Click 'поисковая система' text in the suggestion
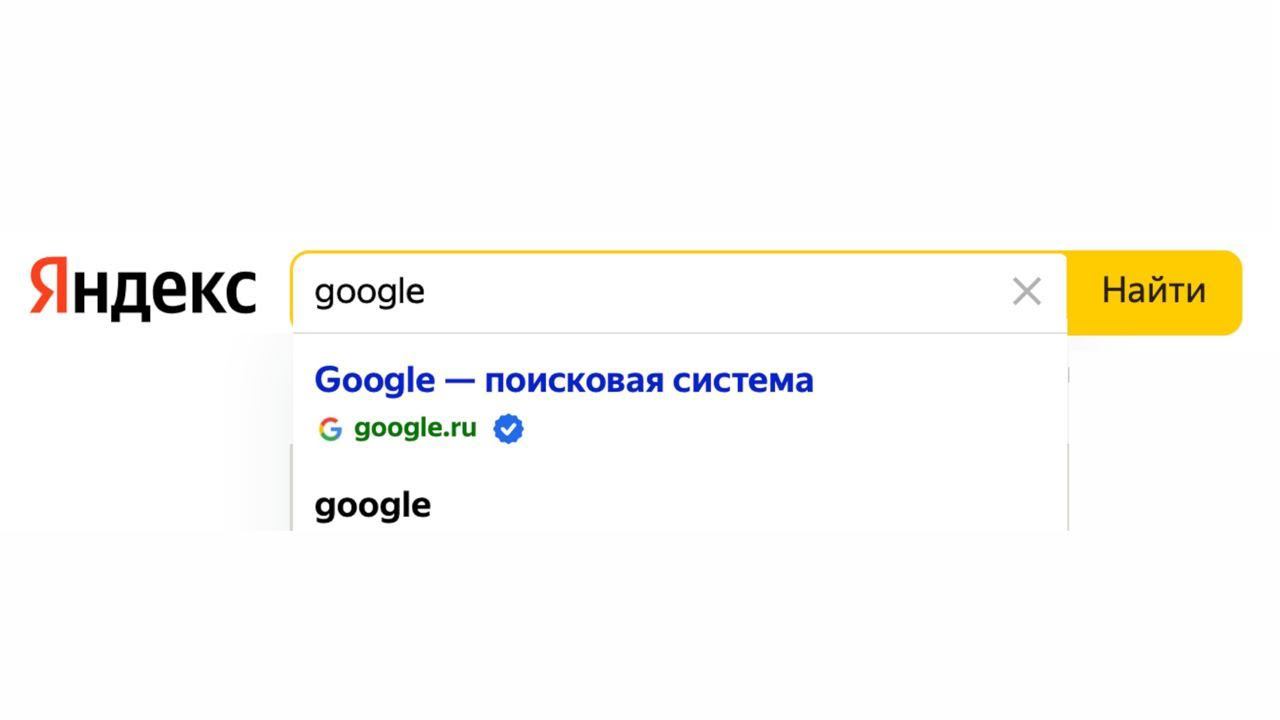This screenshot has width=1280, height=720. [x=649, y=381]
